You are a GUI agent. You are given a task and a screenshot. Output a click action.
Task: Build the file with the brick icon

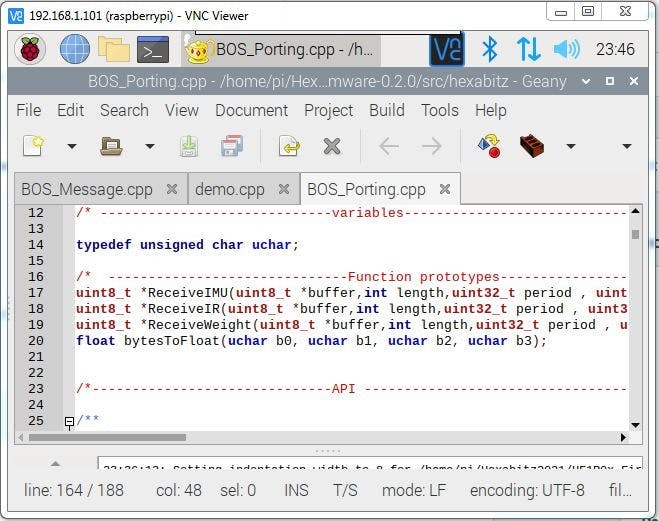[x=532, y=146]
